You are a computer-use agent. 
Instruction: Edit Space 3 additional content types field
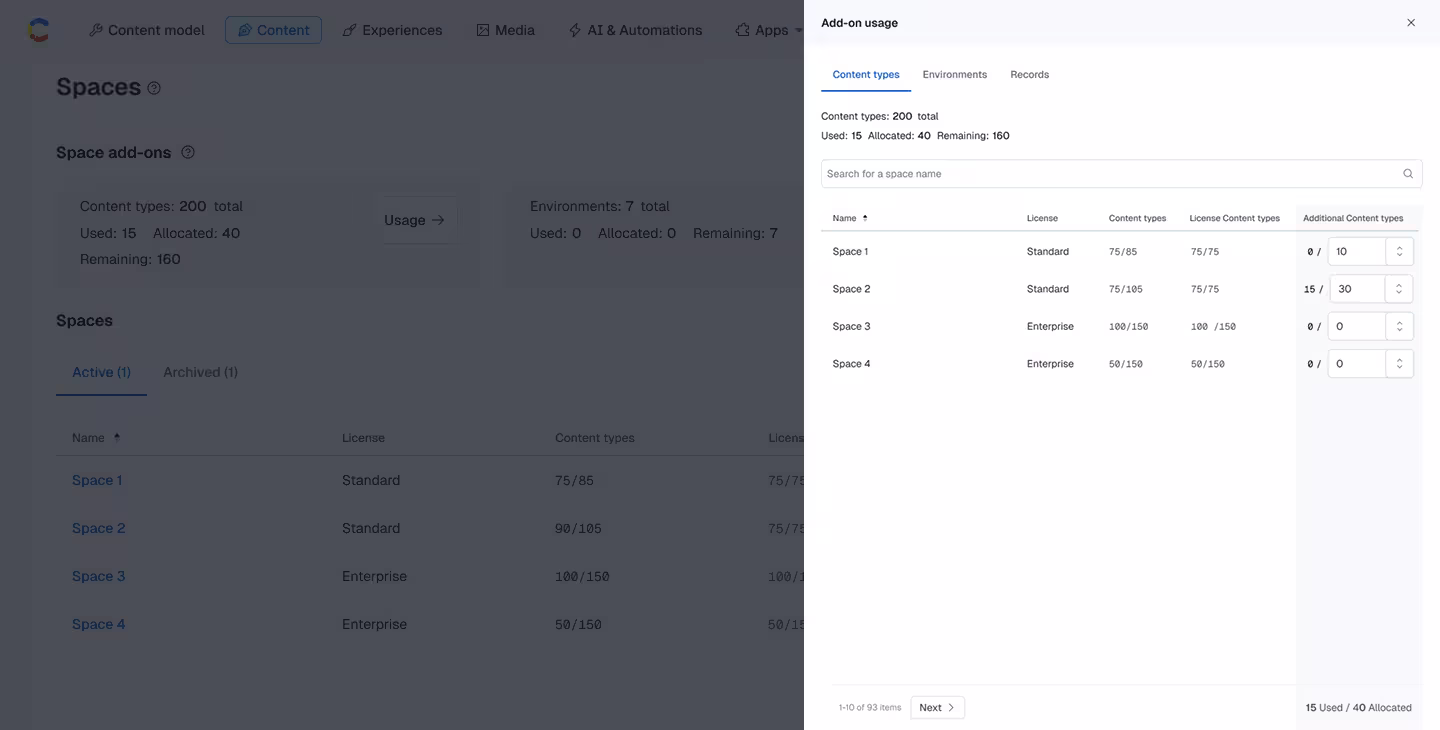tap(1356, 326)
